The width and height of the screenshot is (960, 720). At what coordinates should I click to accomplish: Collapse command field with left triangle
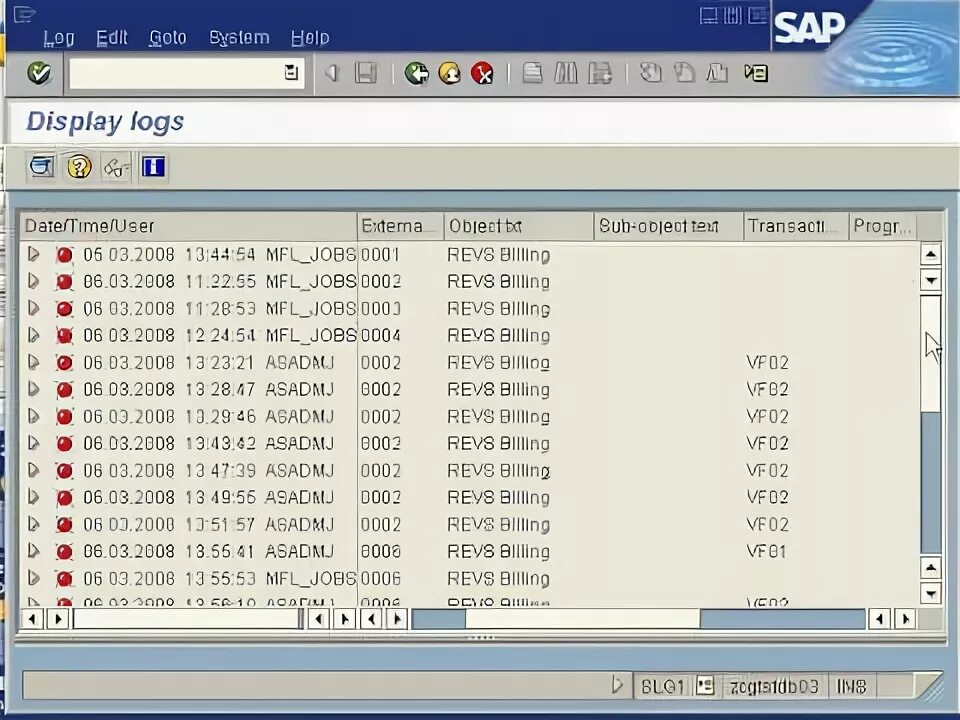pos(331,73)
